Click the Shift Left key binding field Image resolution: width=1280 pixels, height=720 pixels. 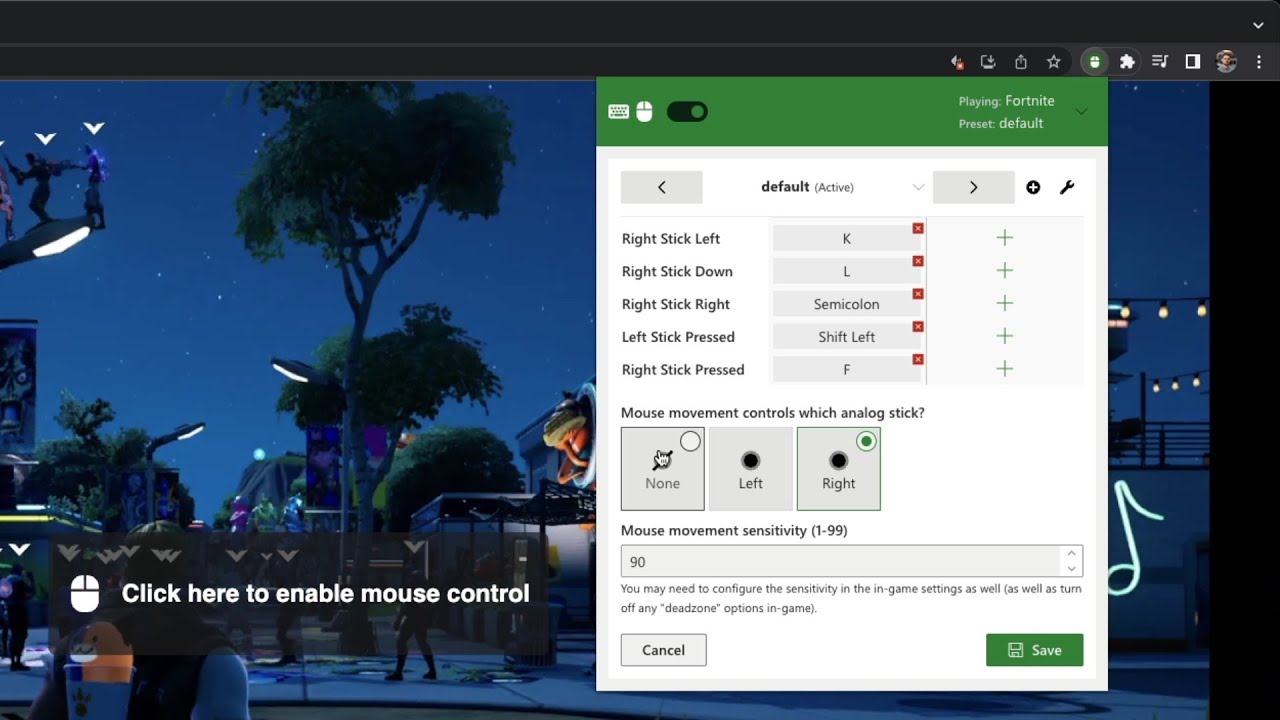click(846, 337)
